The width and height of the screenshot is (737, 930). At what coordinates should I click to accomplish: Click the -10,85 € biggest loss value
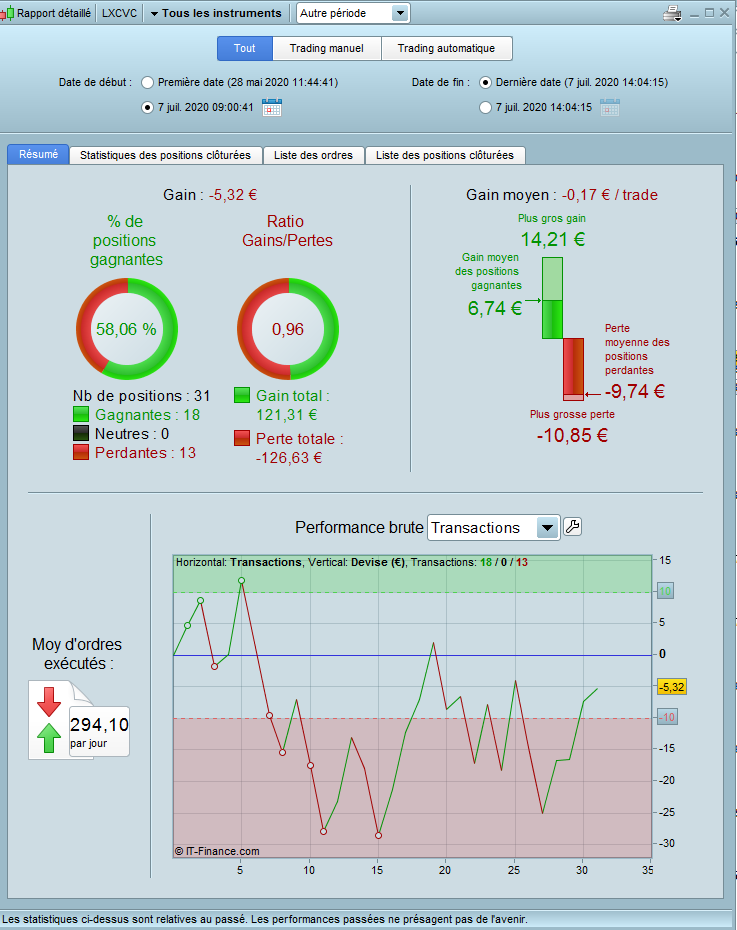572,435
